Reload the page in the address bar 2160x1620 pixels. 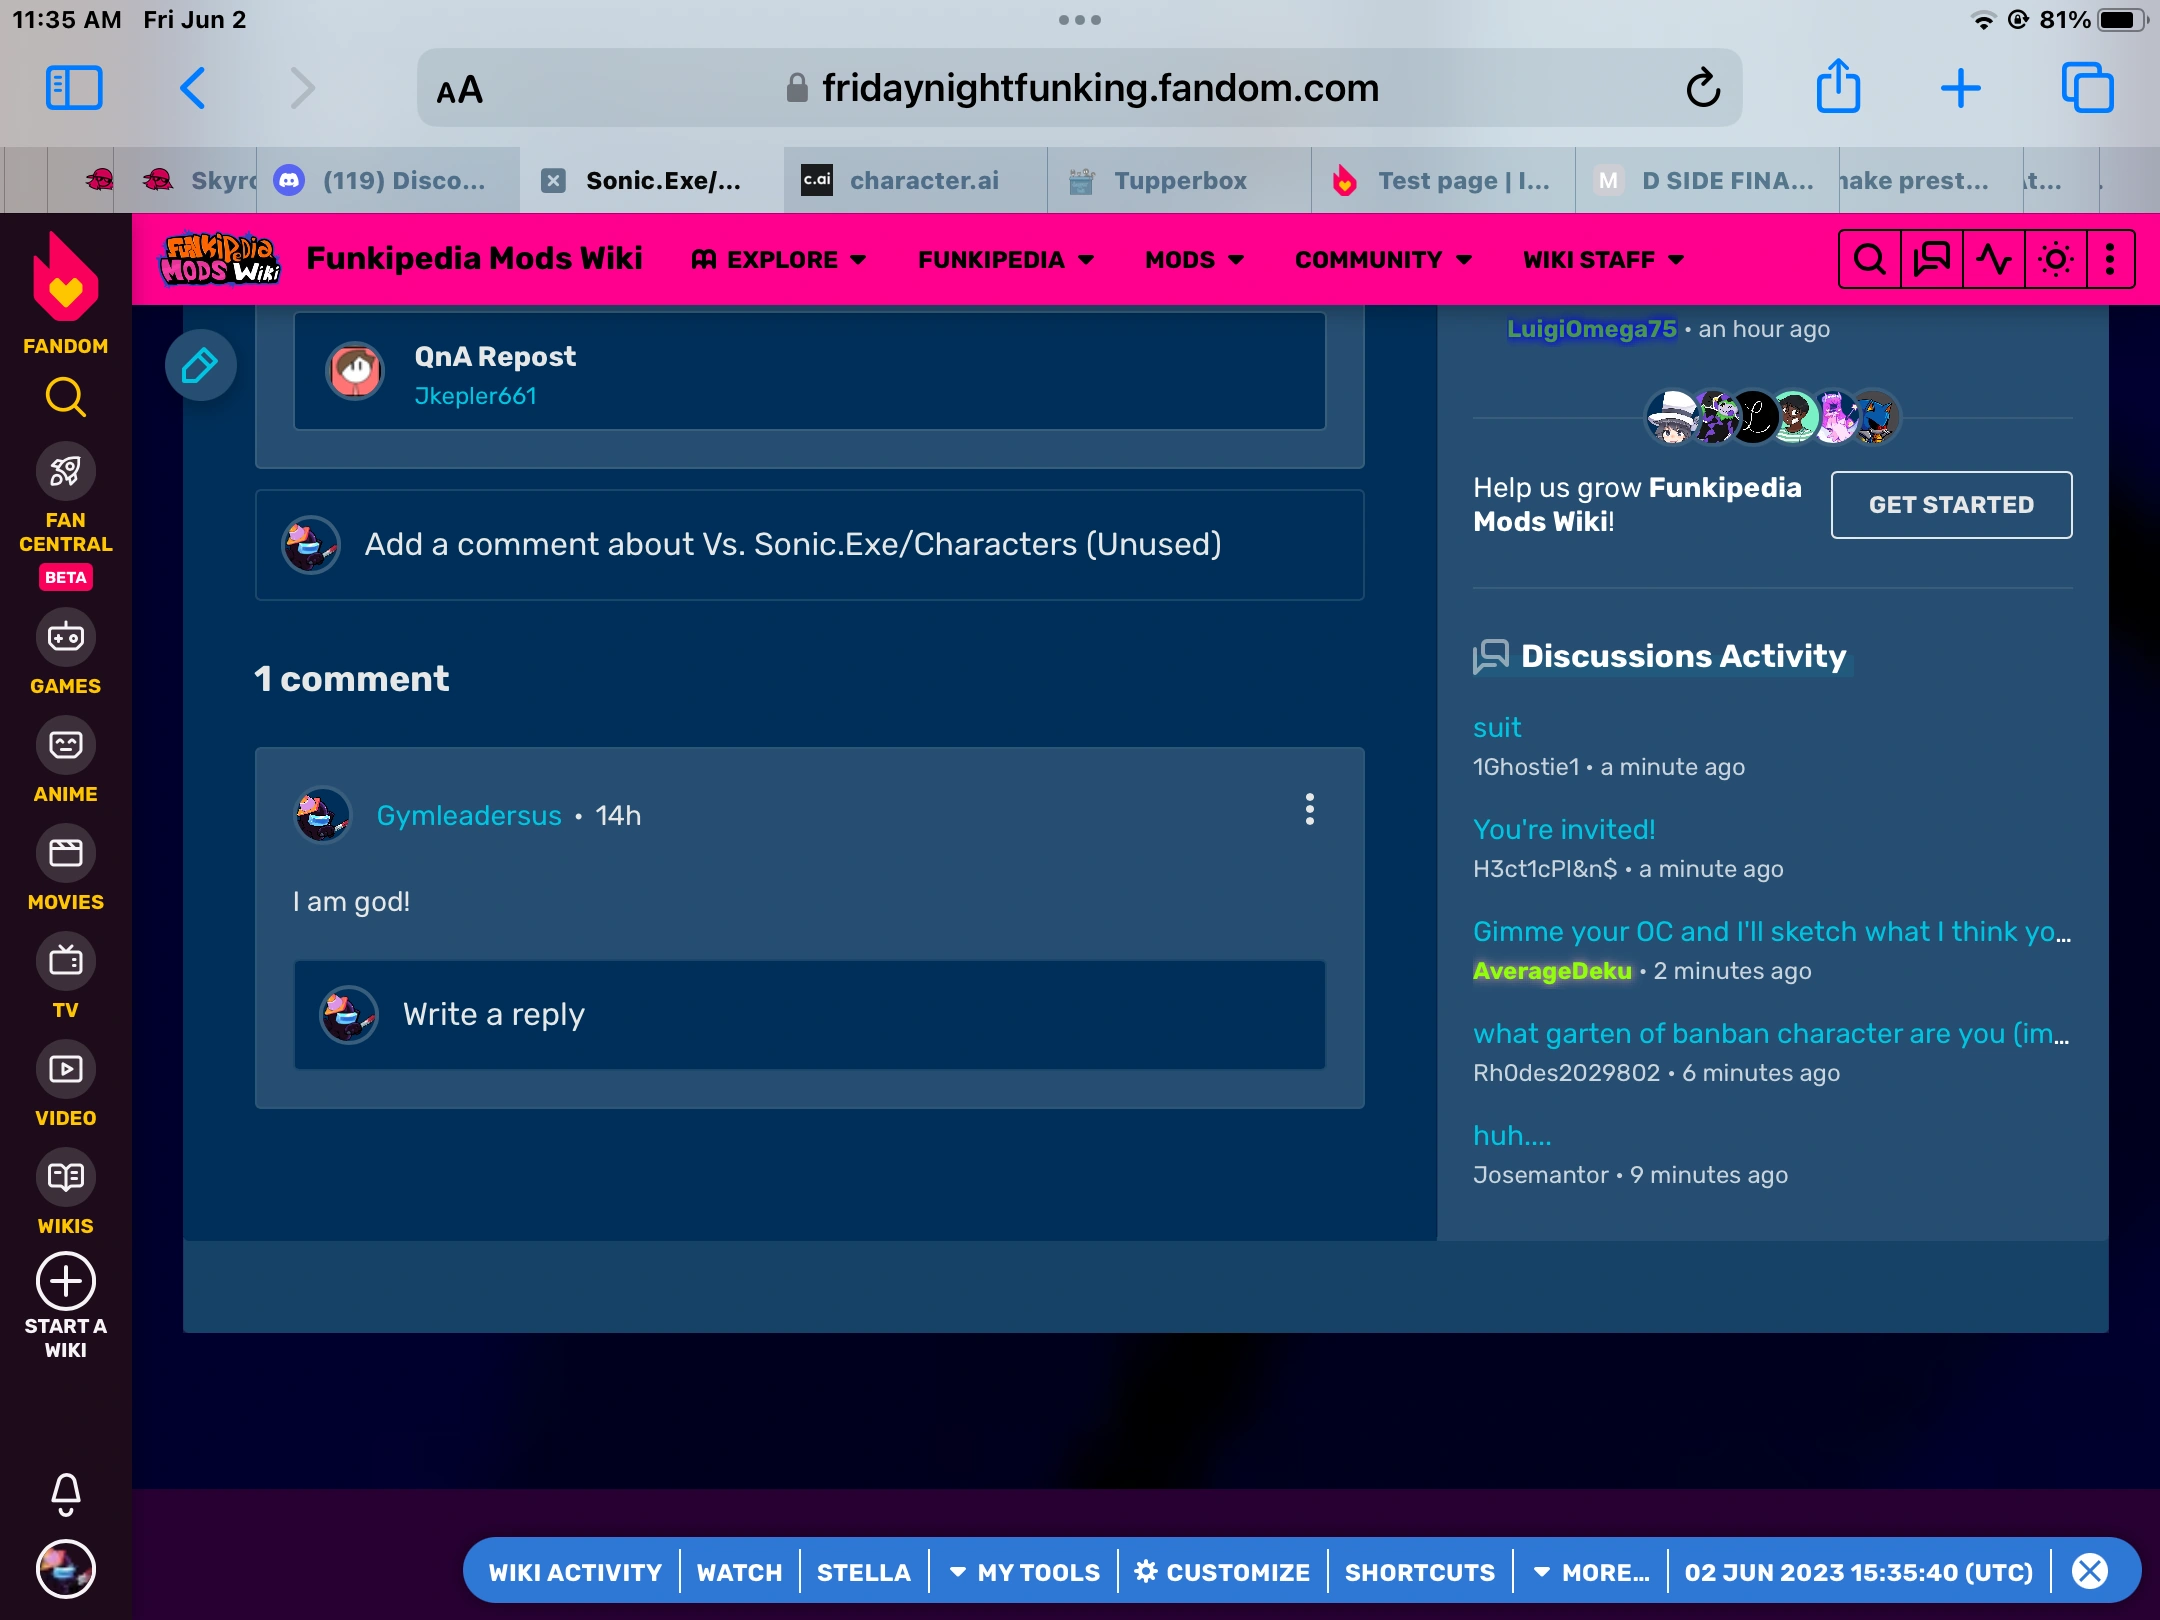[x=1703, y=88]
